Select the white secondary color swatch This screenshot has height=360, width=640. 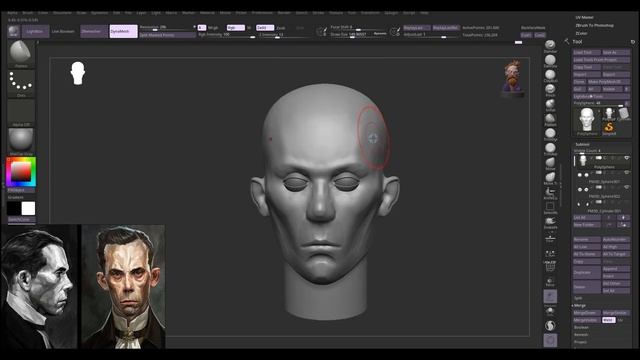[28, 208]
